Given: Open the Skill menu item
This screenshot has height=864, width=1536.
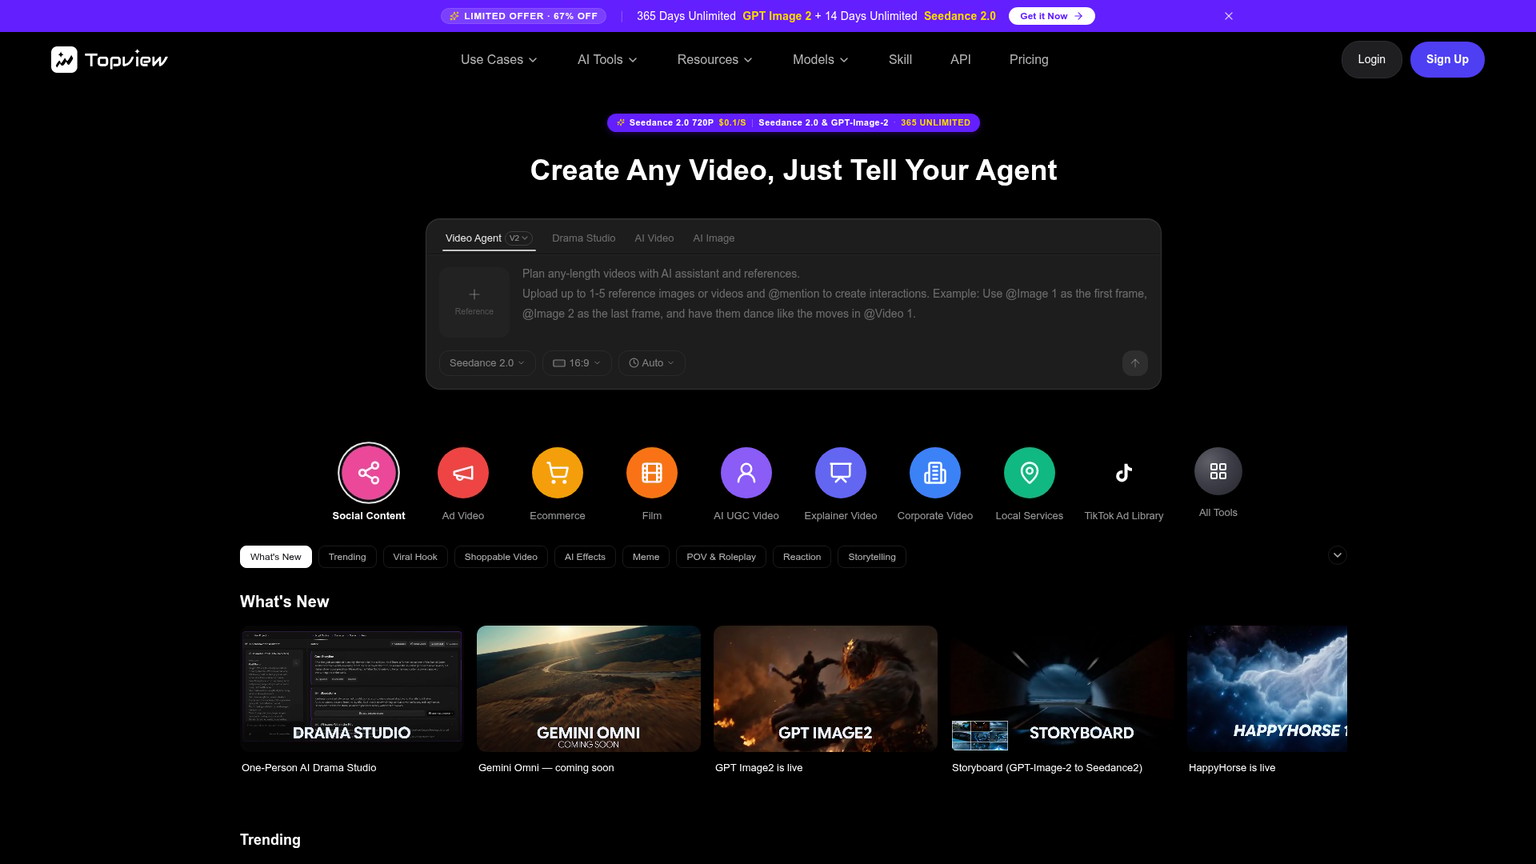Looking at the screenshot, I should coord(900,60).
